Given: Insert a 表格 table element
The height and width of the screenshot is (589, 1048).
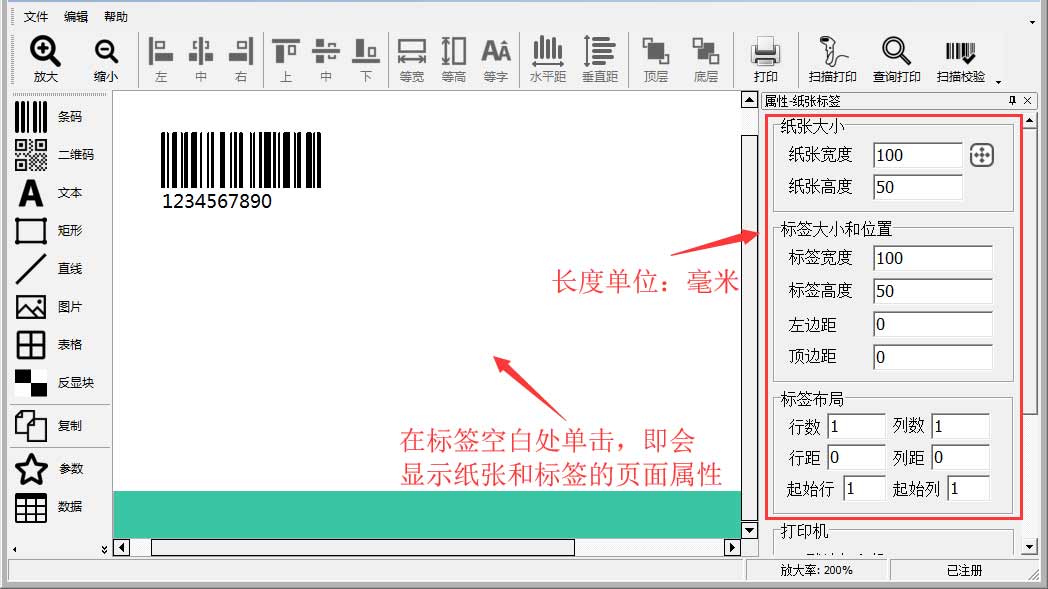Looking at the screenshot, I should (x=48, y=345).
